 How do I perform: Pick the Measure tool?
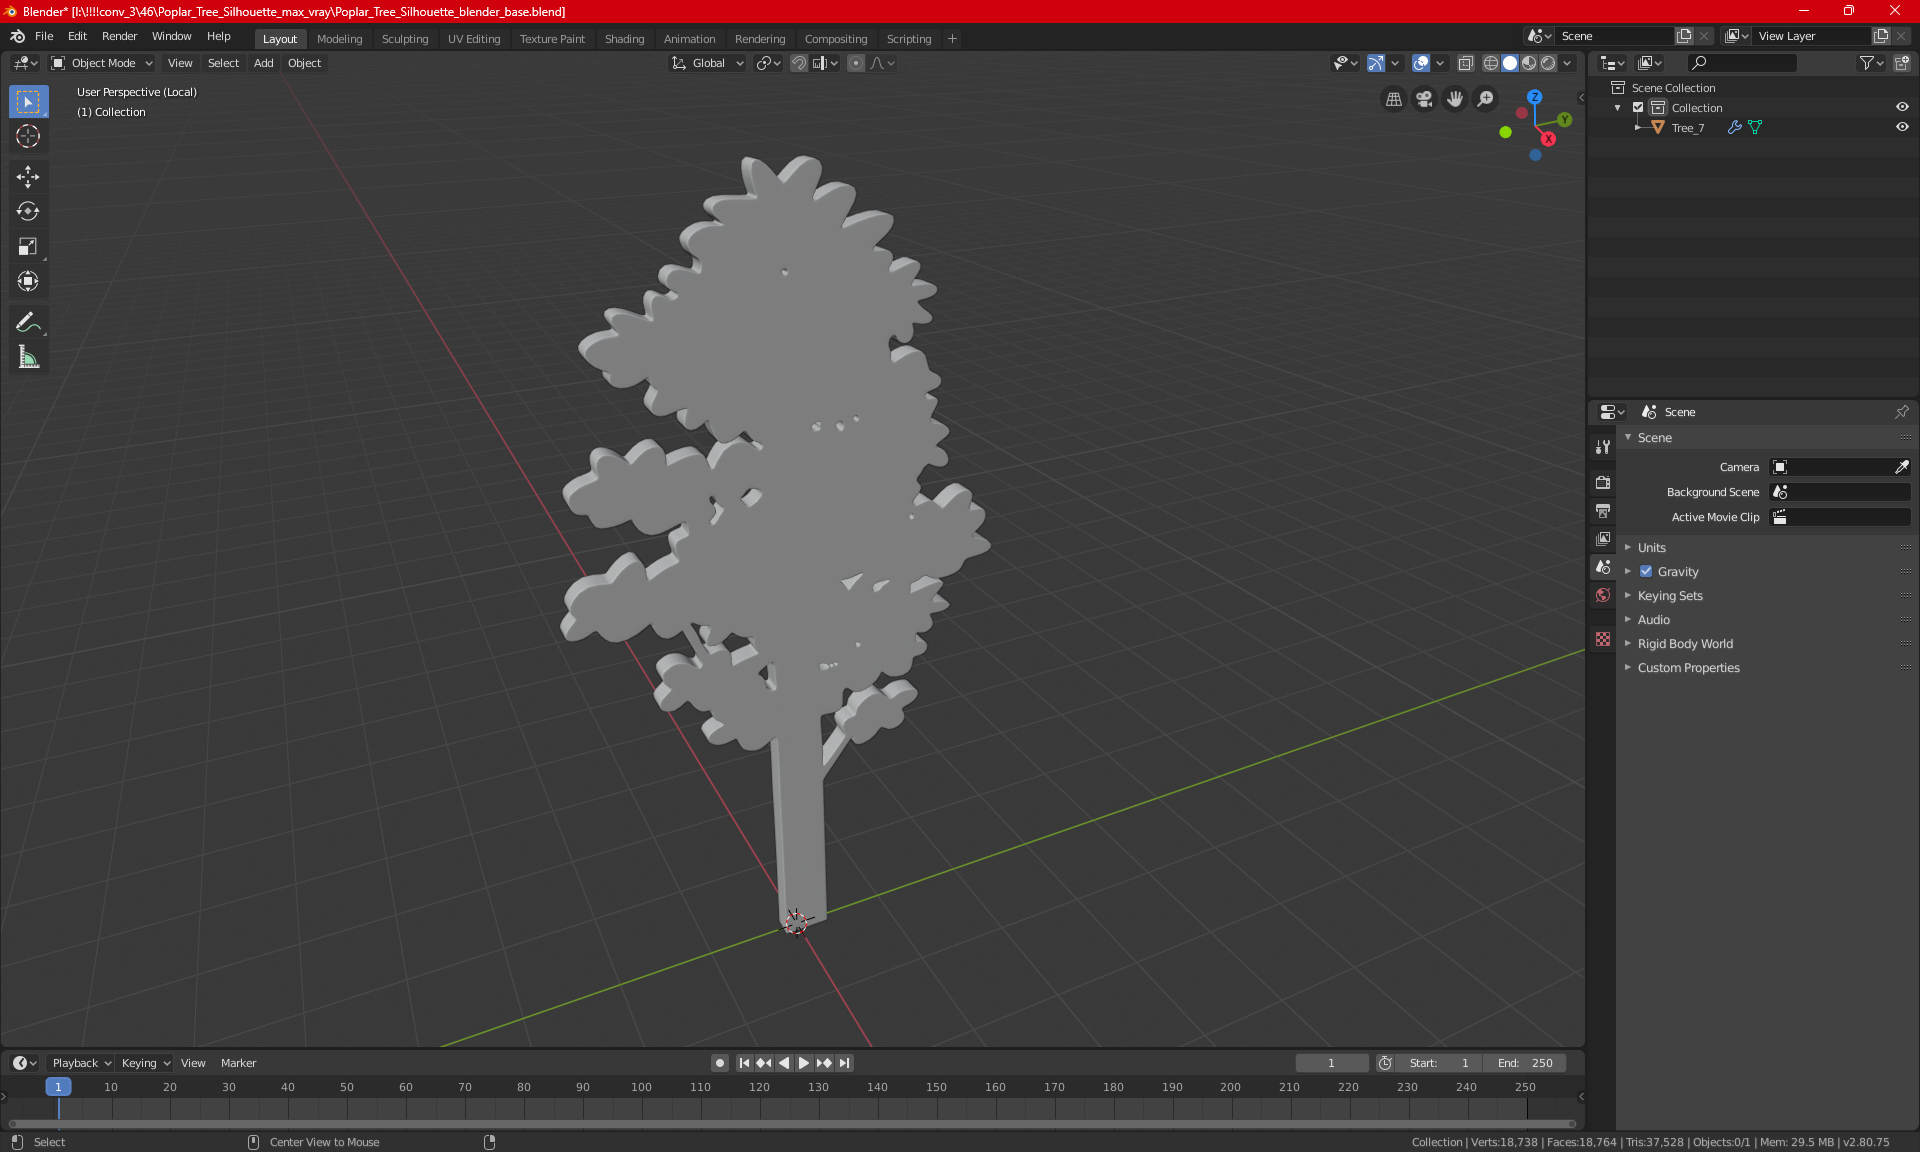tap(28, 357)
